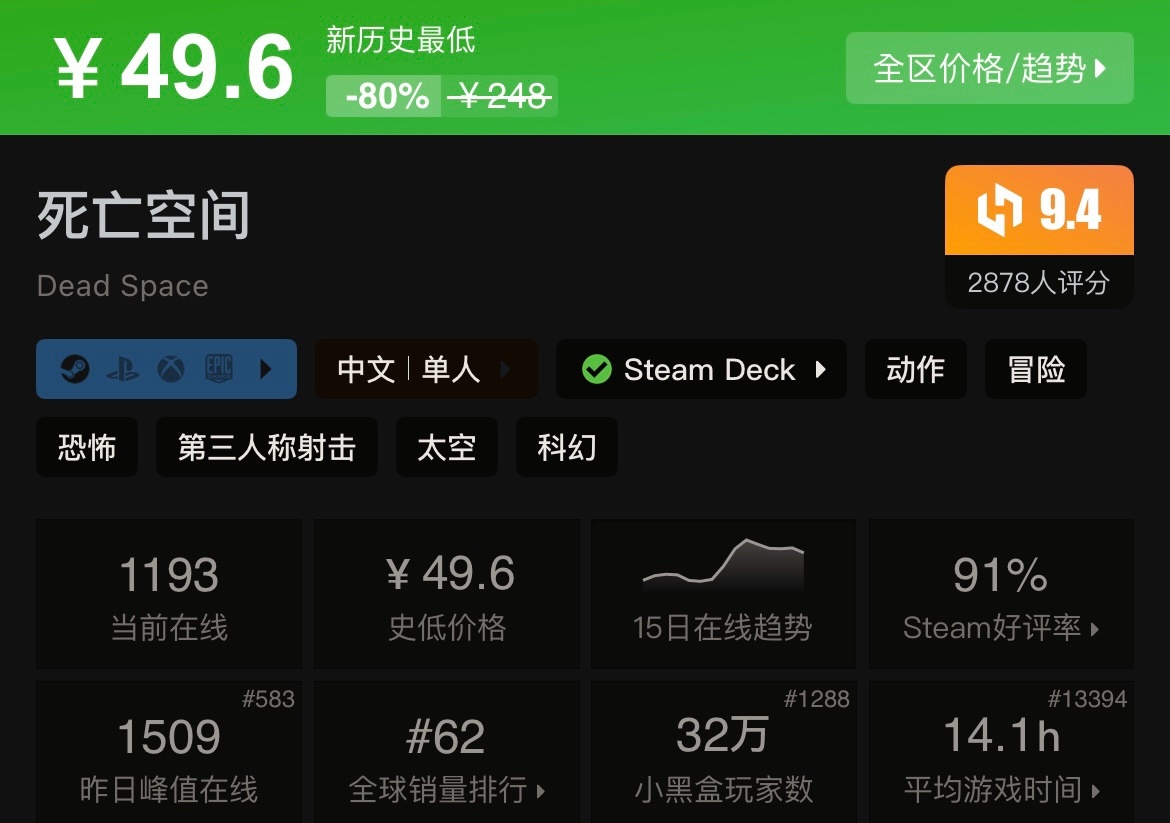Click the #583 rank label
This screenshot has width=1170, height=823.
click(268, 699)
